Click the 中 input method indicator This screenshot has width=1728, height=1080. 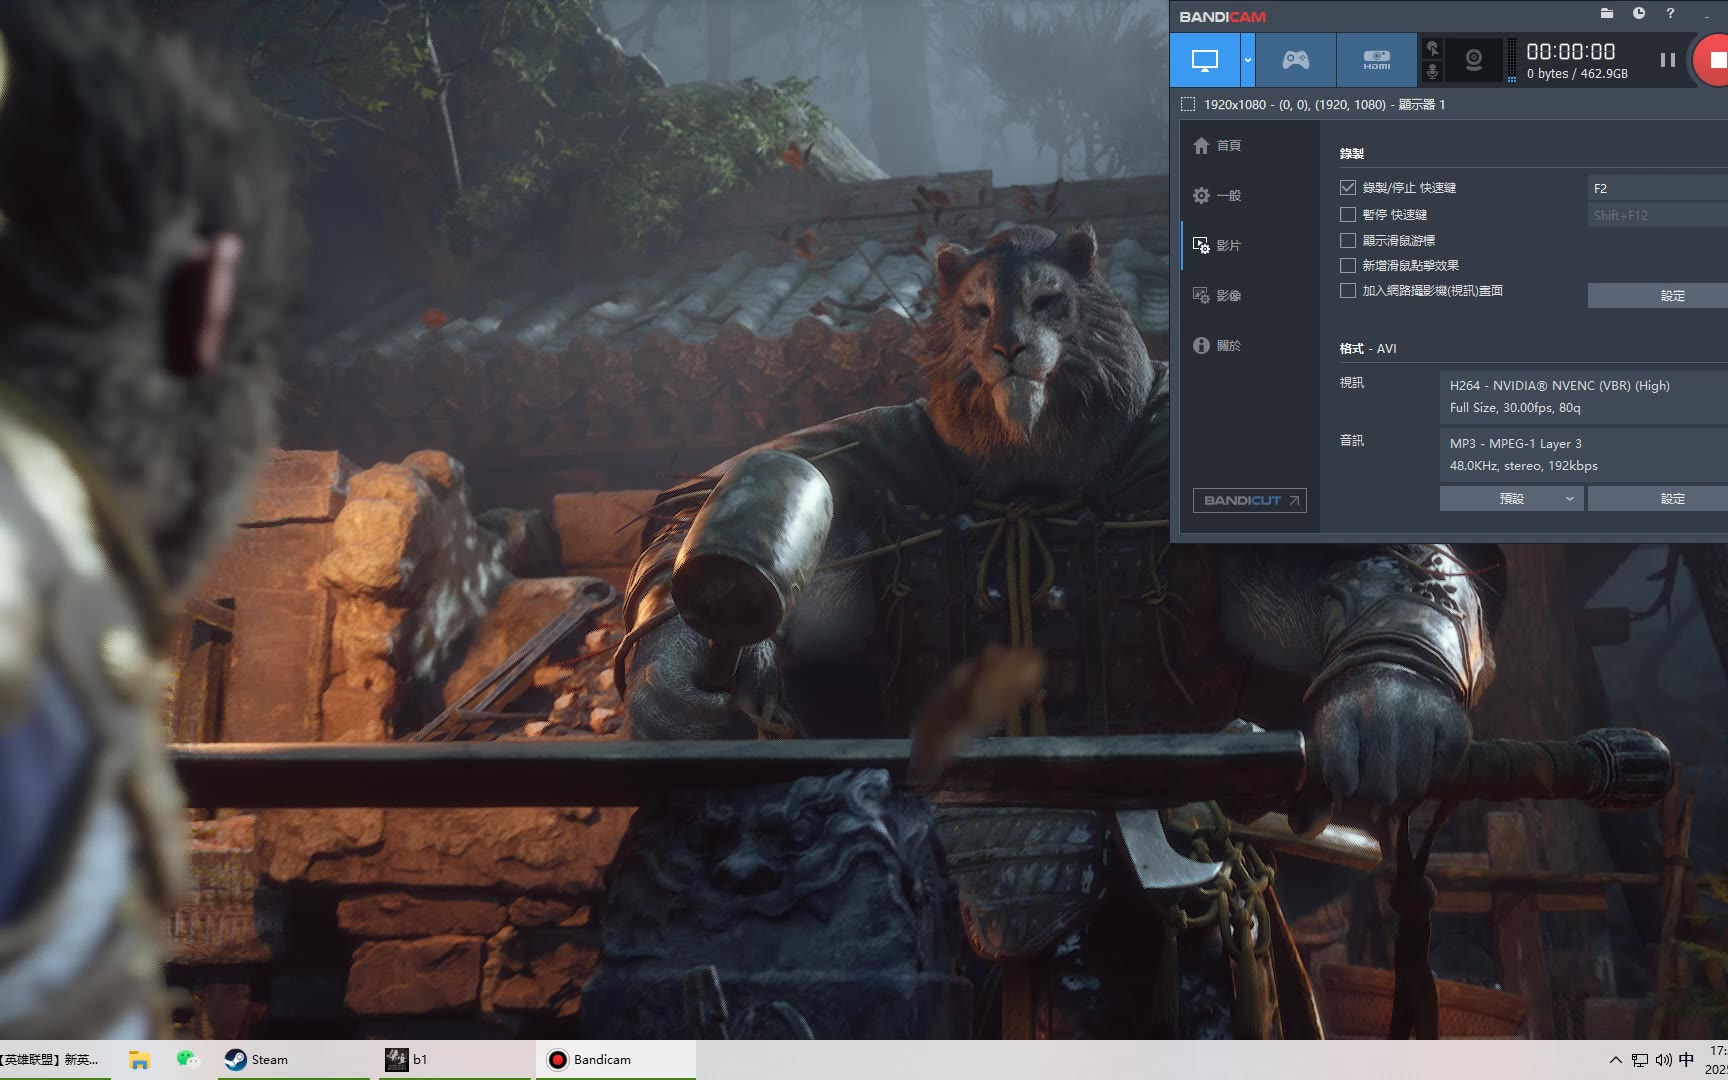click(x=1687, y=1060)
